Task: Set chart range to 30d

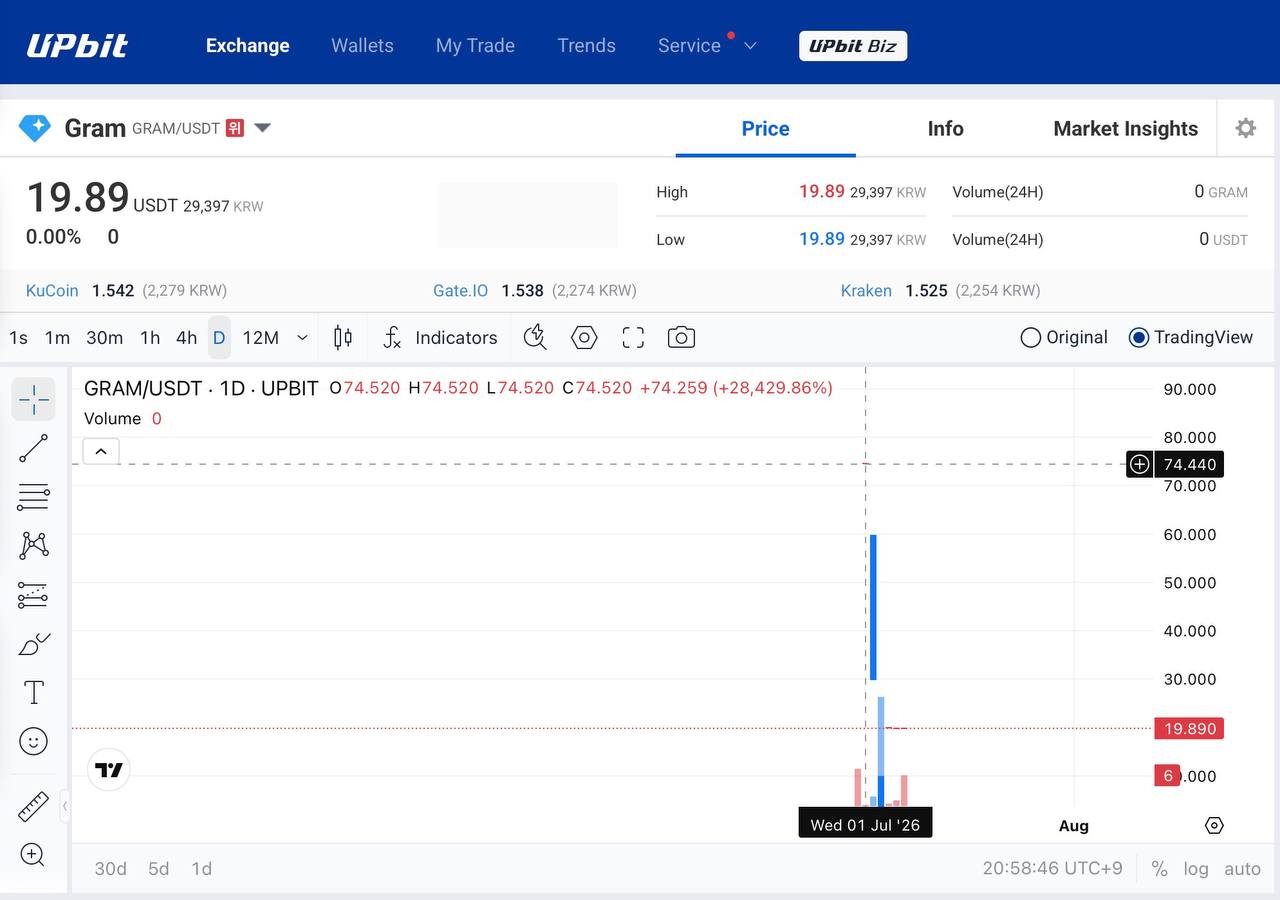Action: coord(110,869)
